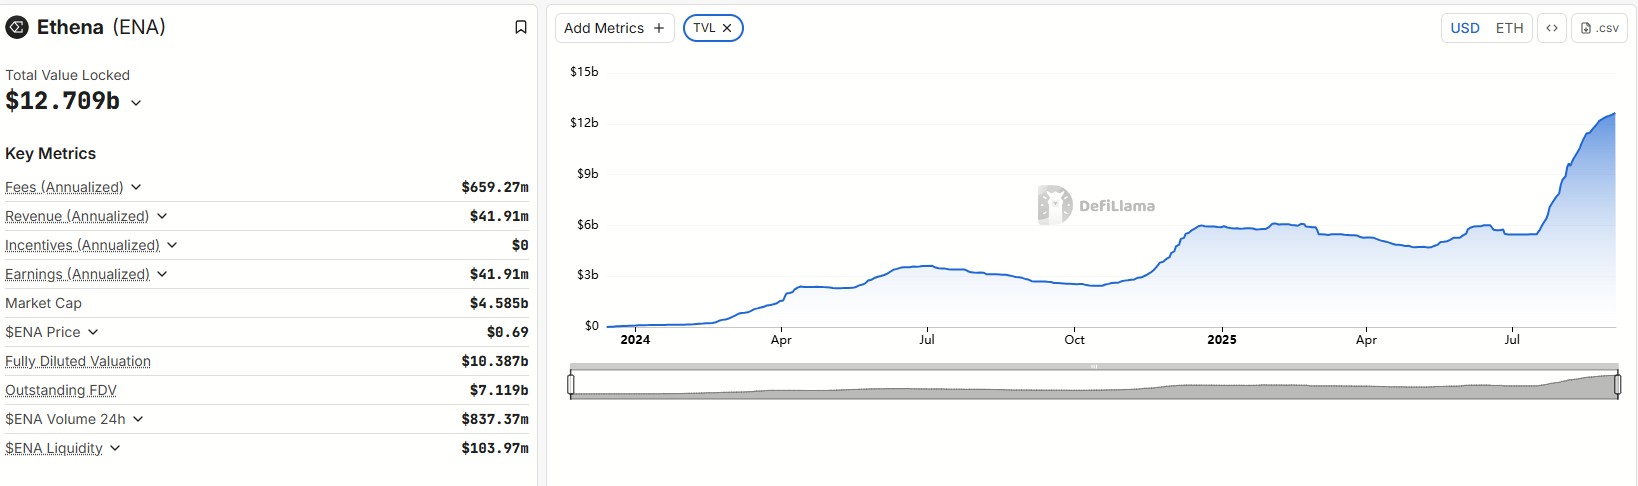Click the Fully Diluted Valuation label

[x=78, y=361]
